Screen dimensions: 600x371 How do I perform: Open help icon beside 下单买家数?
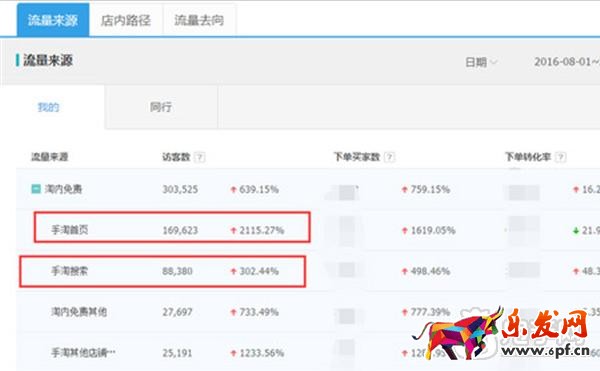coord(389,157)
